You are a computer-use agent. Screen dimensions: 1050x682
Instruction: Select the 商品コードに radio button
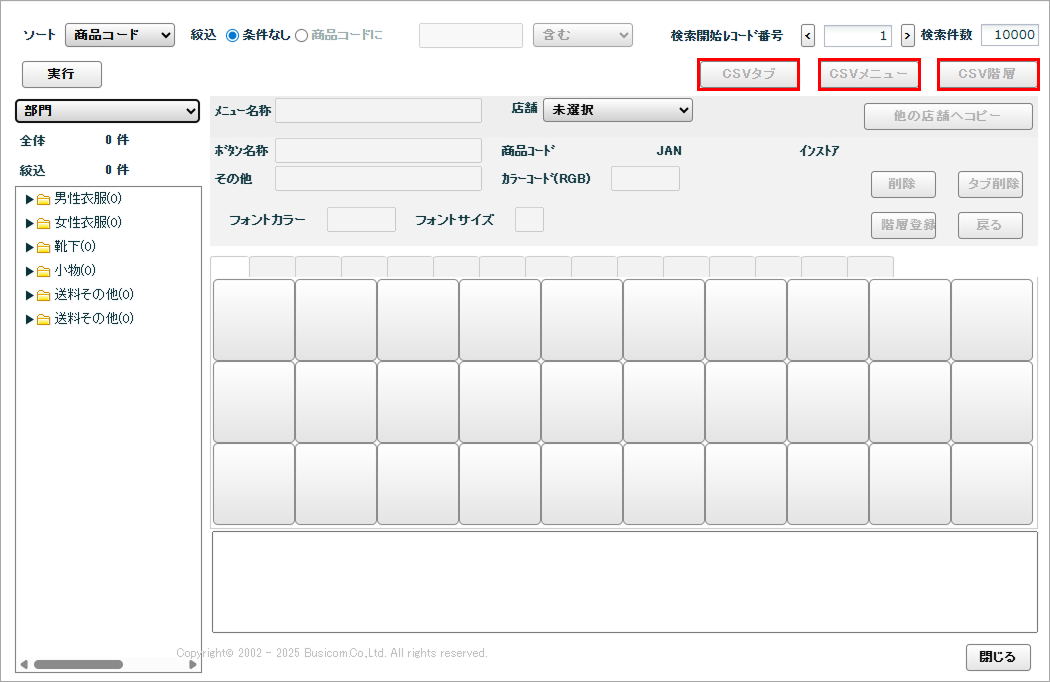301,36
